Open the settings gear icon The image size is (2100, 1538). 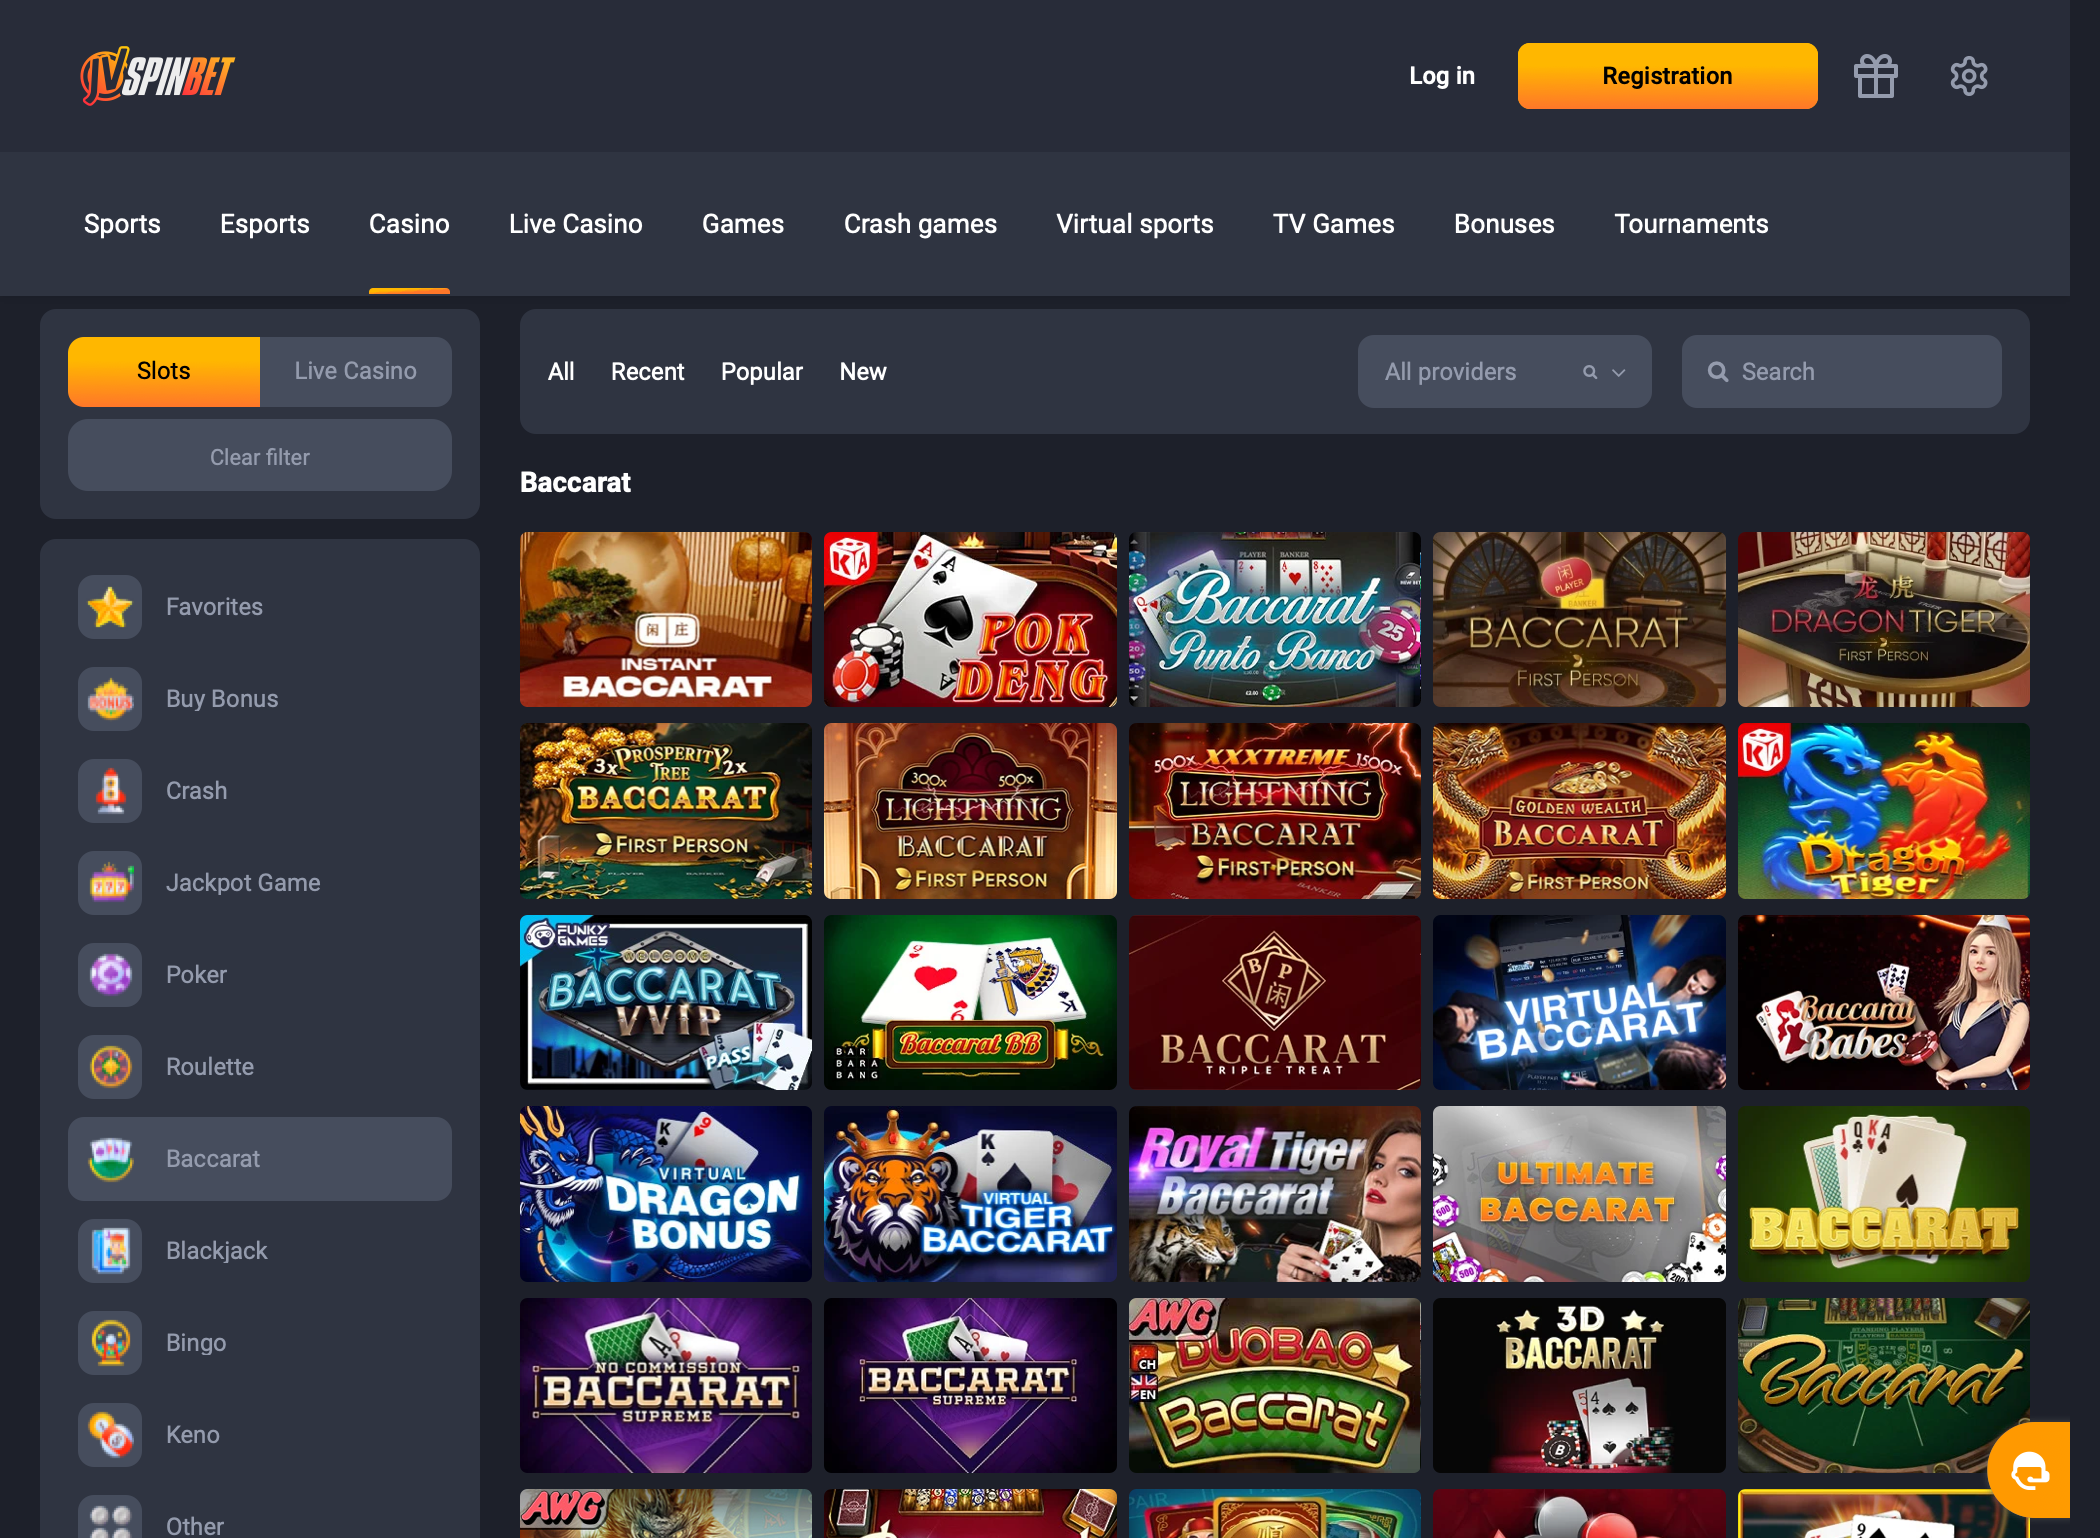[1968, 76]
